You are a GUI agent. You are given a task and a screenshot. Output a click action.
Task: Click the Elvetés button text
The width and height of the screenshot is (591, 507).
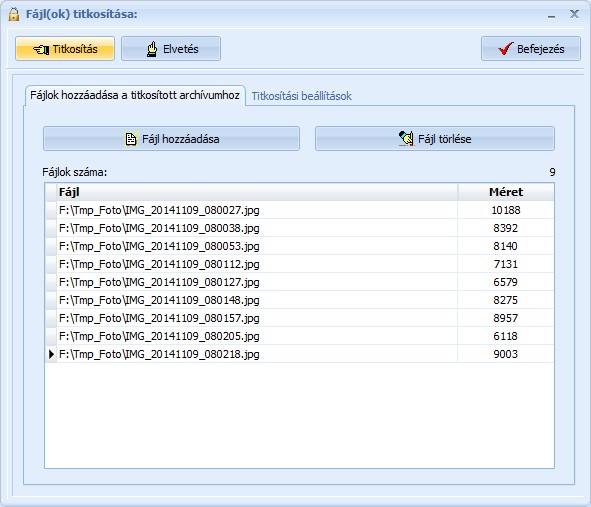(181, 49)
